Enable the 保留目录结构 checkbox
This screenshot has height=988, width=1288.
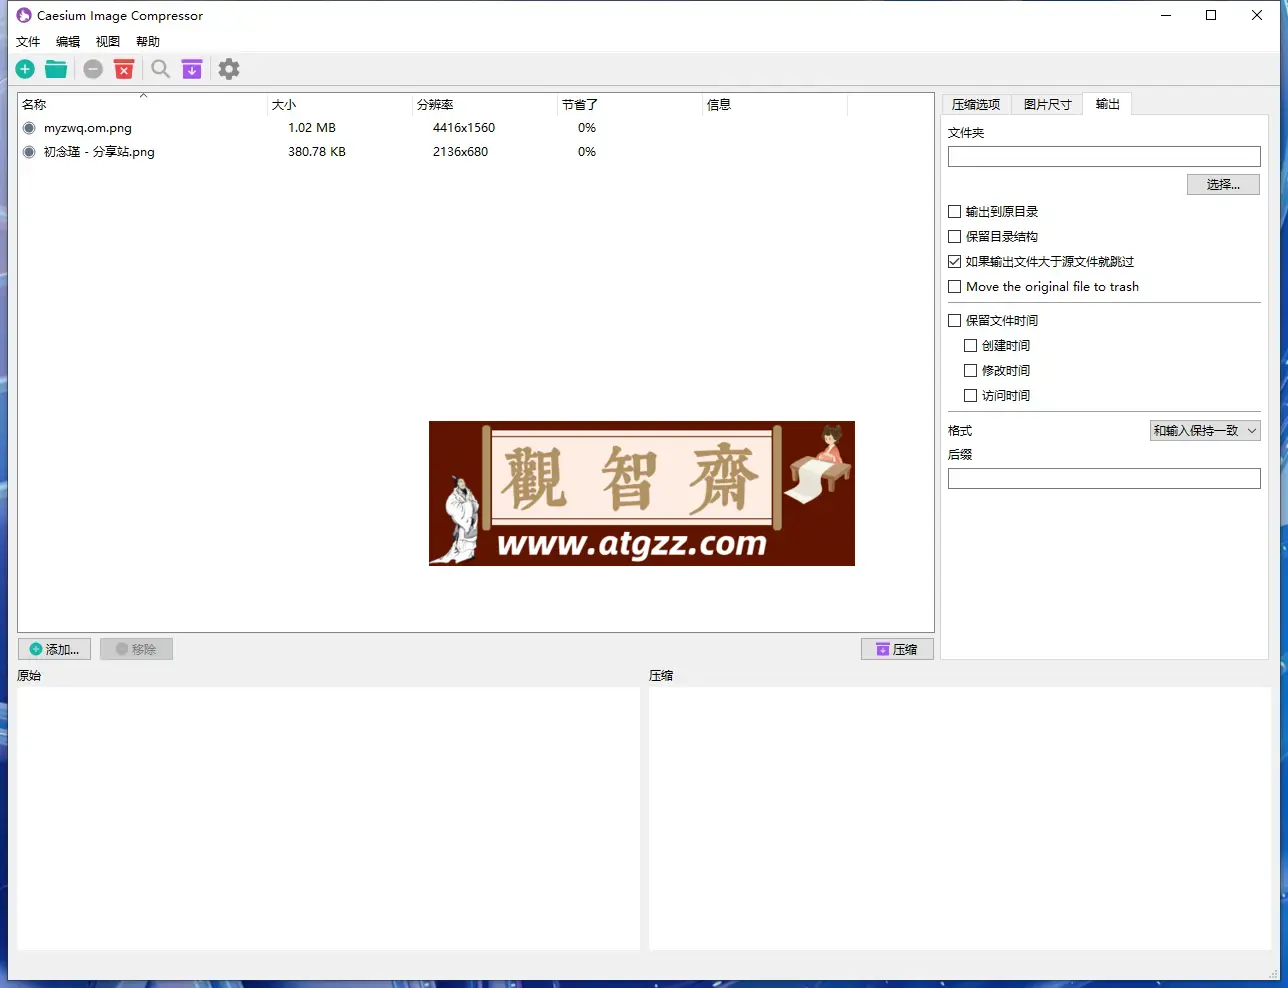954,237
